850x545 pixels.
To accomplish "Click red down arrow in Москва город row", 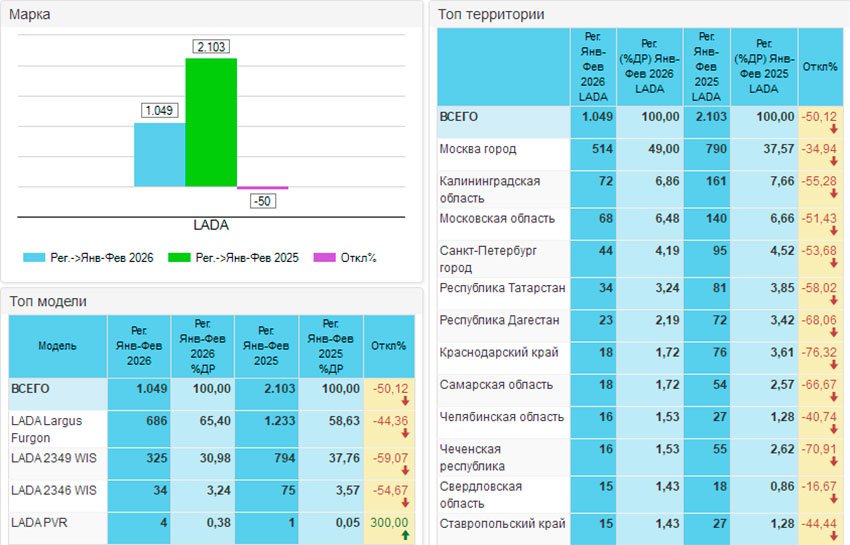I will point(833,160).
